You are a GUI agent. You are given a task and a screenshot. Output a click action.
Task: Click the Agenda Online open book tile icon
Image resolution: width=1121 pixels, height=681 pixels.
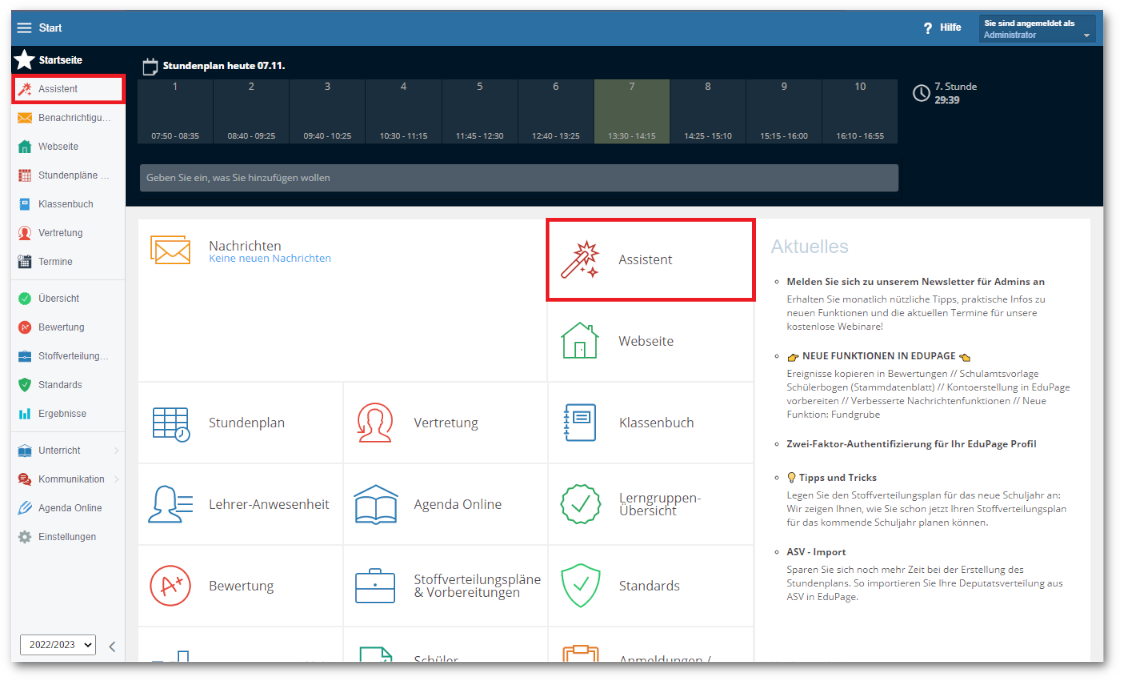(376, 504)
